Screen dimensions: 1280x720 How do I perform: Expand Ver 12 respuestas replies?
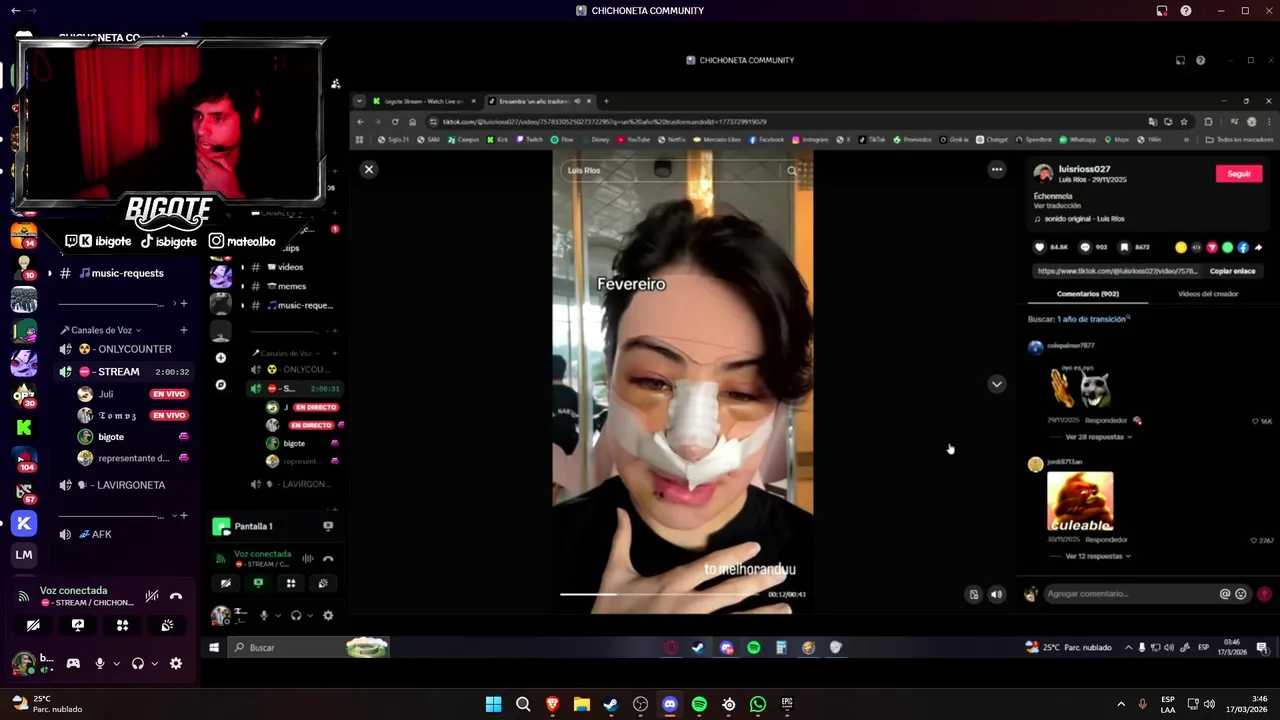[x=1098, y=556]
